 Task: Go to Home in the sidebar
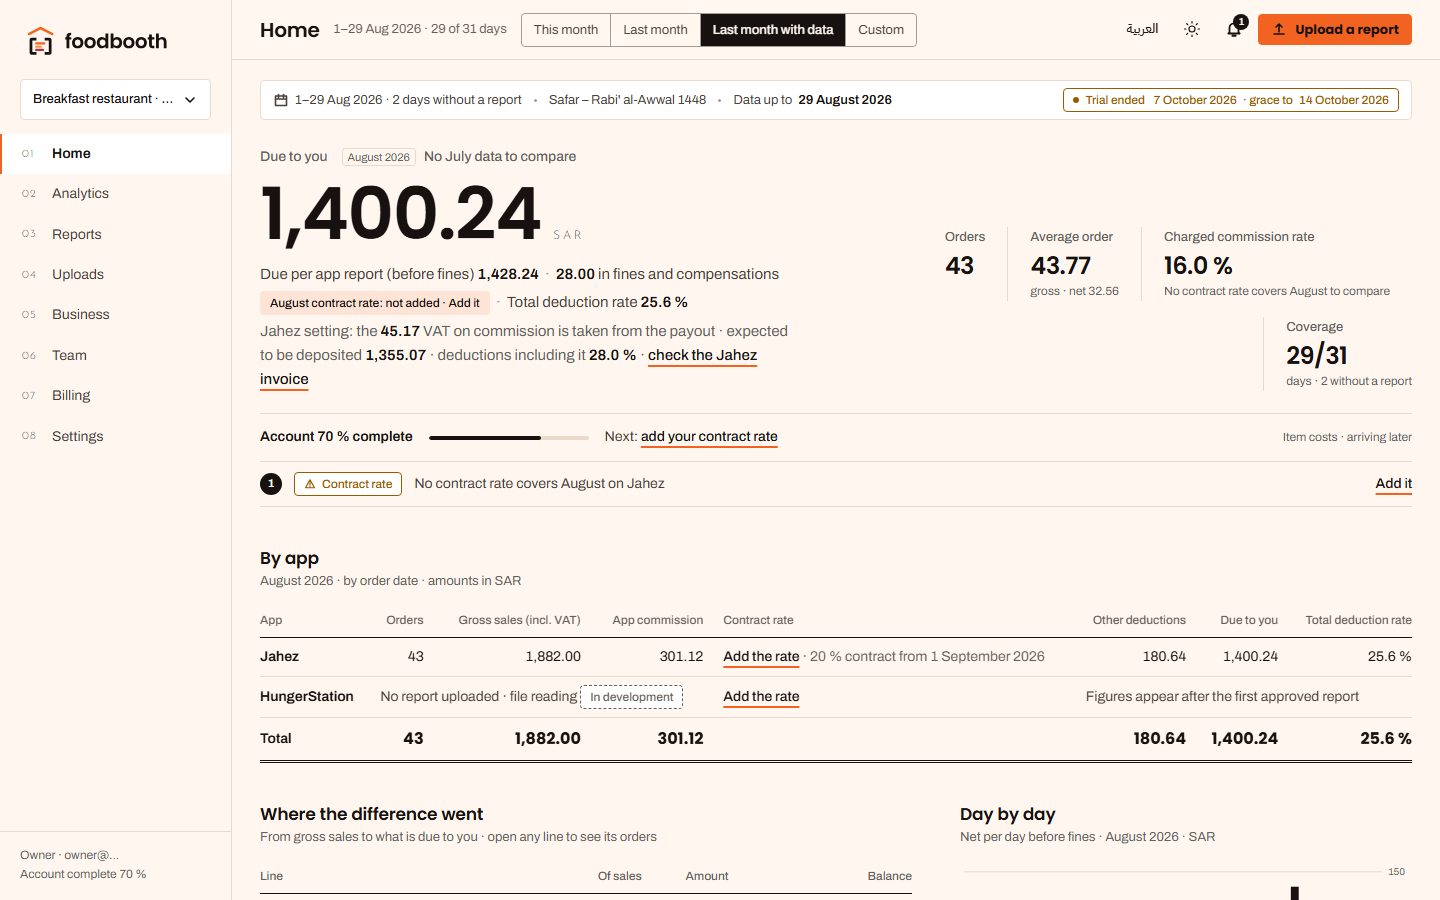115,153
